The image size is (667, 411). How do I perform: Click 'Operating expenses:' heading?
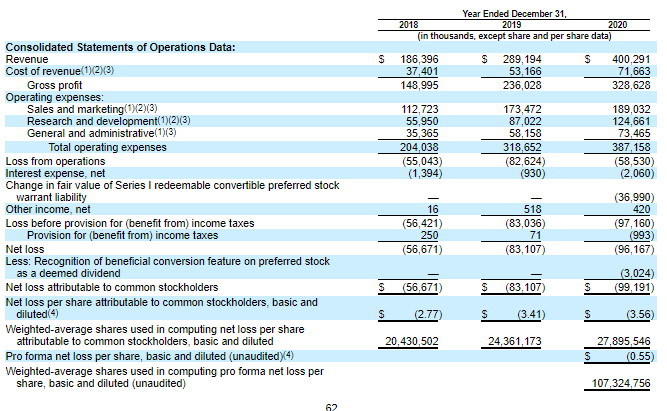pos(54,97)
